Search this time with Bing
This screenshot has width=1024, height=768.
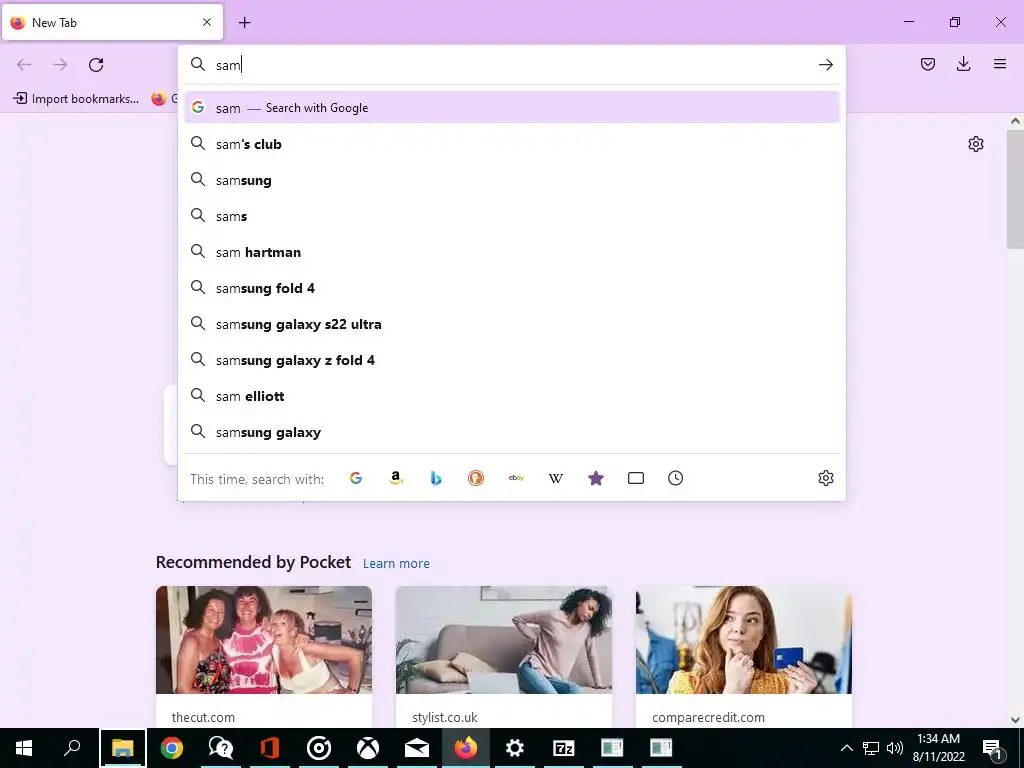(x=436, y=478)
